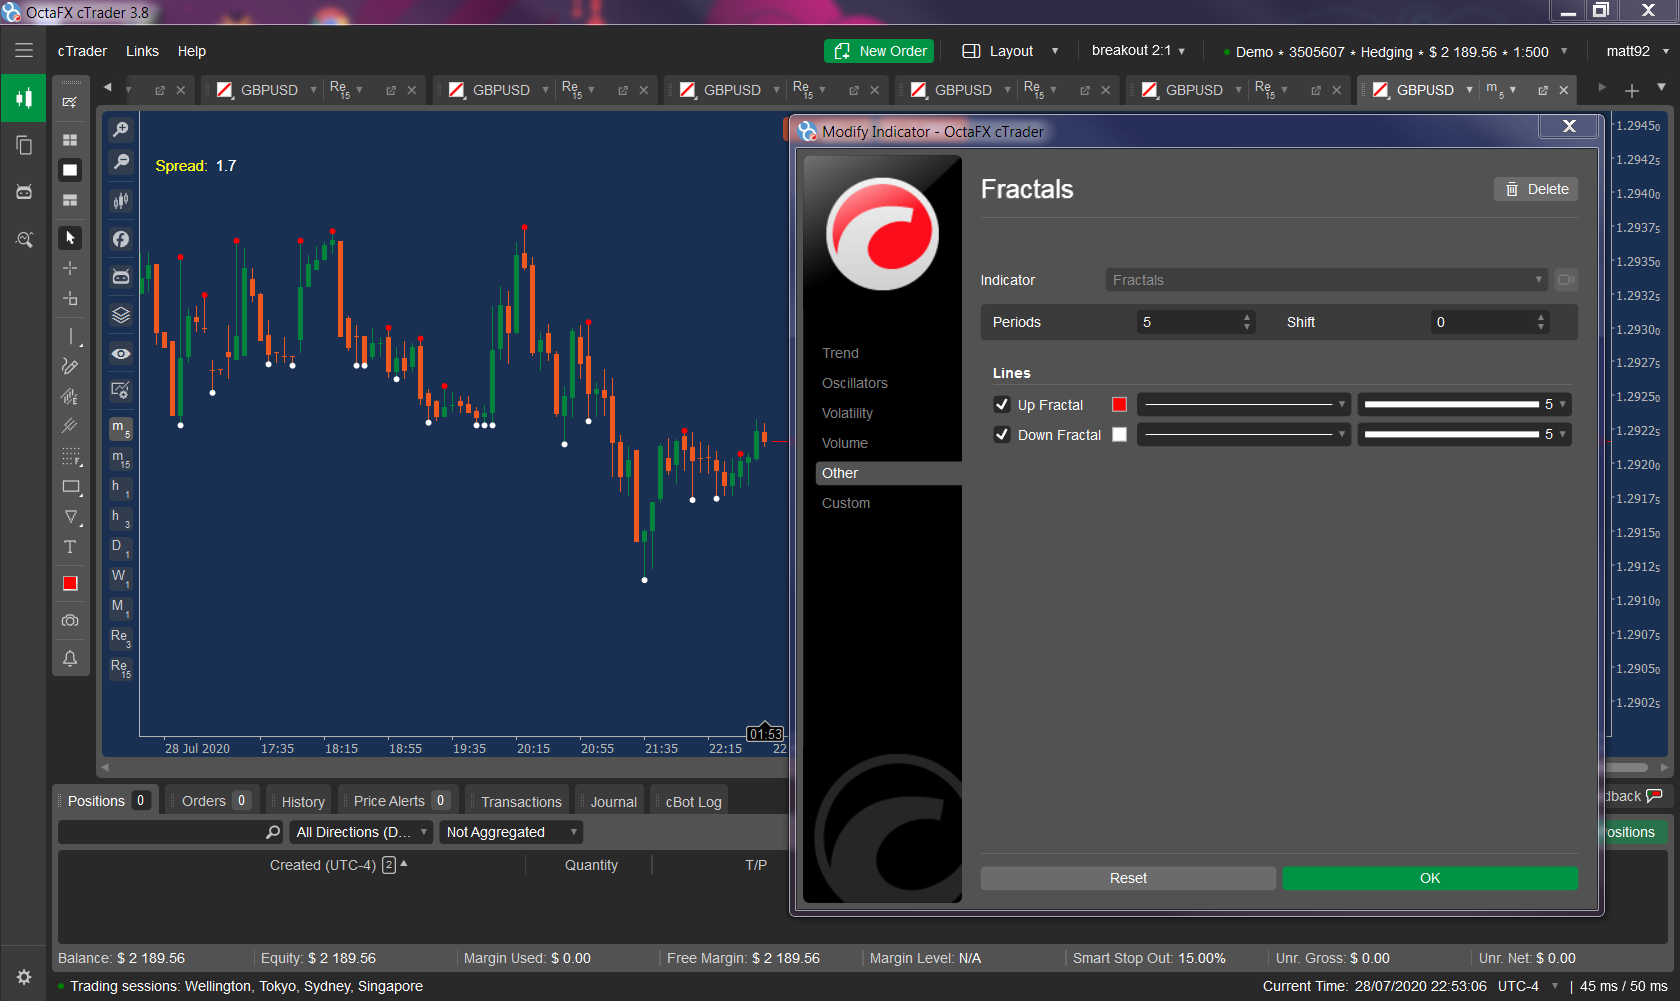The height and width of the screenshot is (1001, 1680).
Task: Uncheck the Up Fractal line checkbox
Action: pos(1002,405)
